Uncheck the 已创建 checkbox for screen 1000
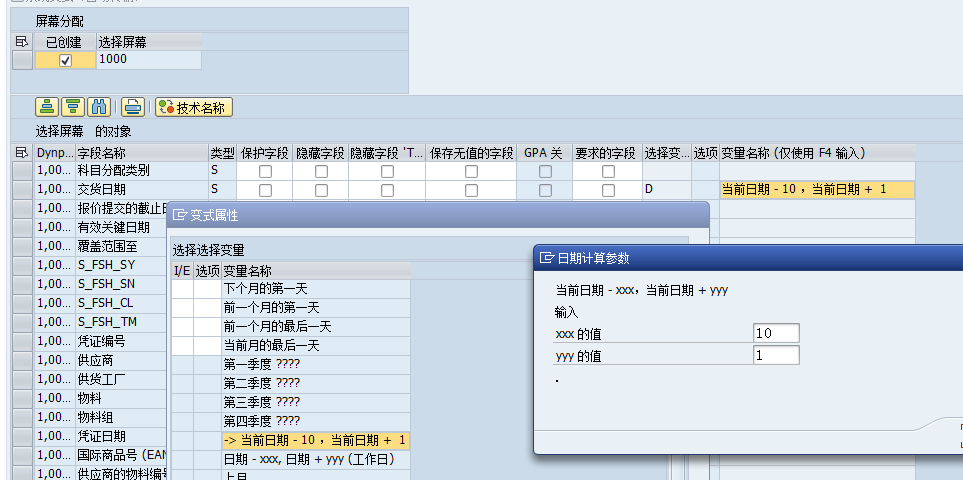 (66, 60)
